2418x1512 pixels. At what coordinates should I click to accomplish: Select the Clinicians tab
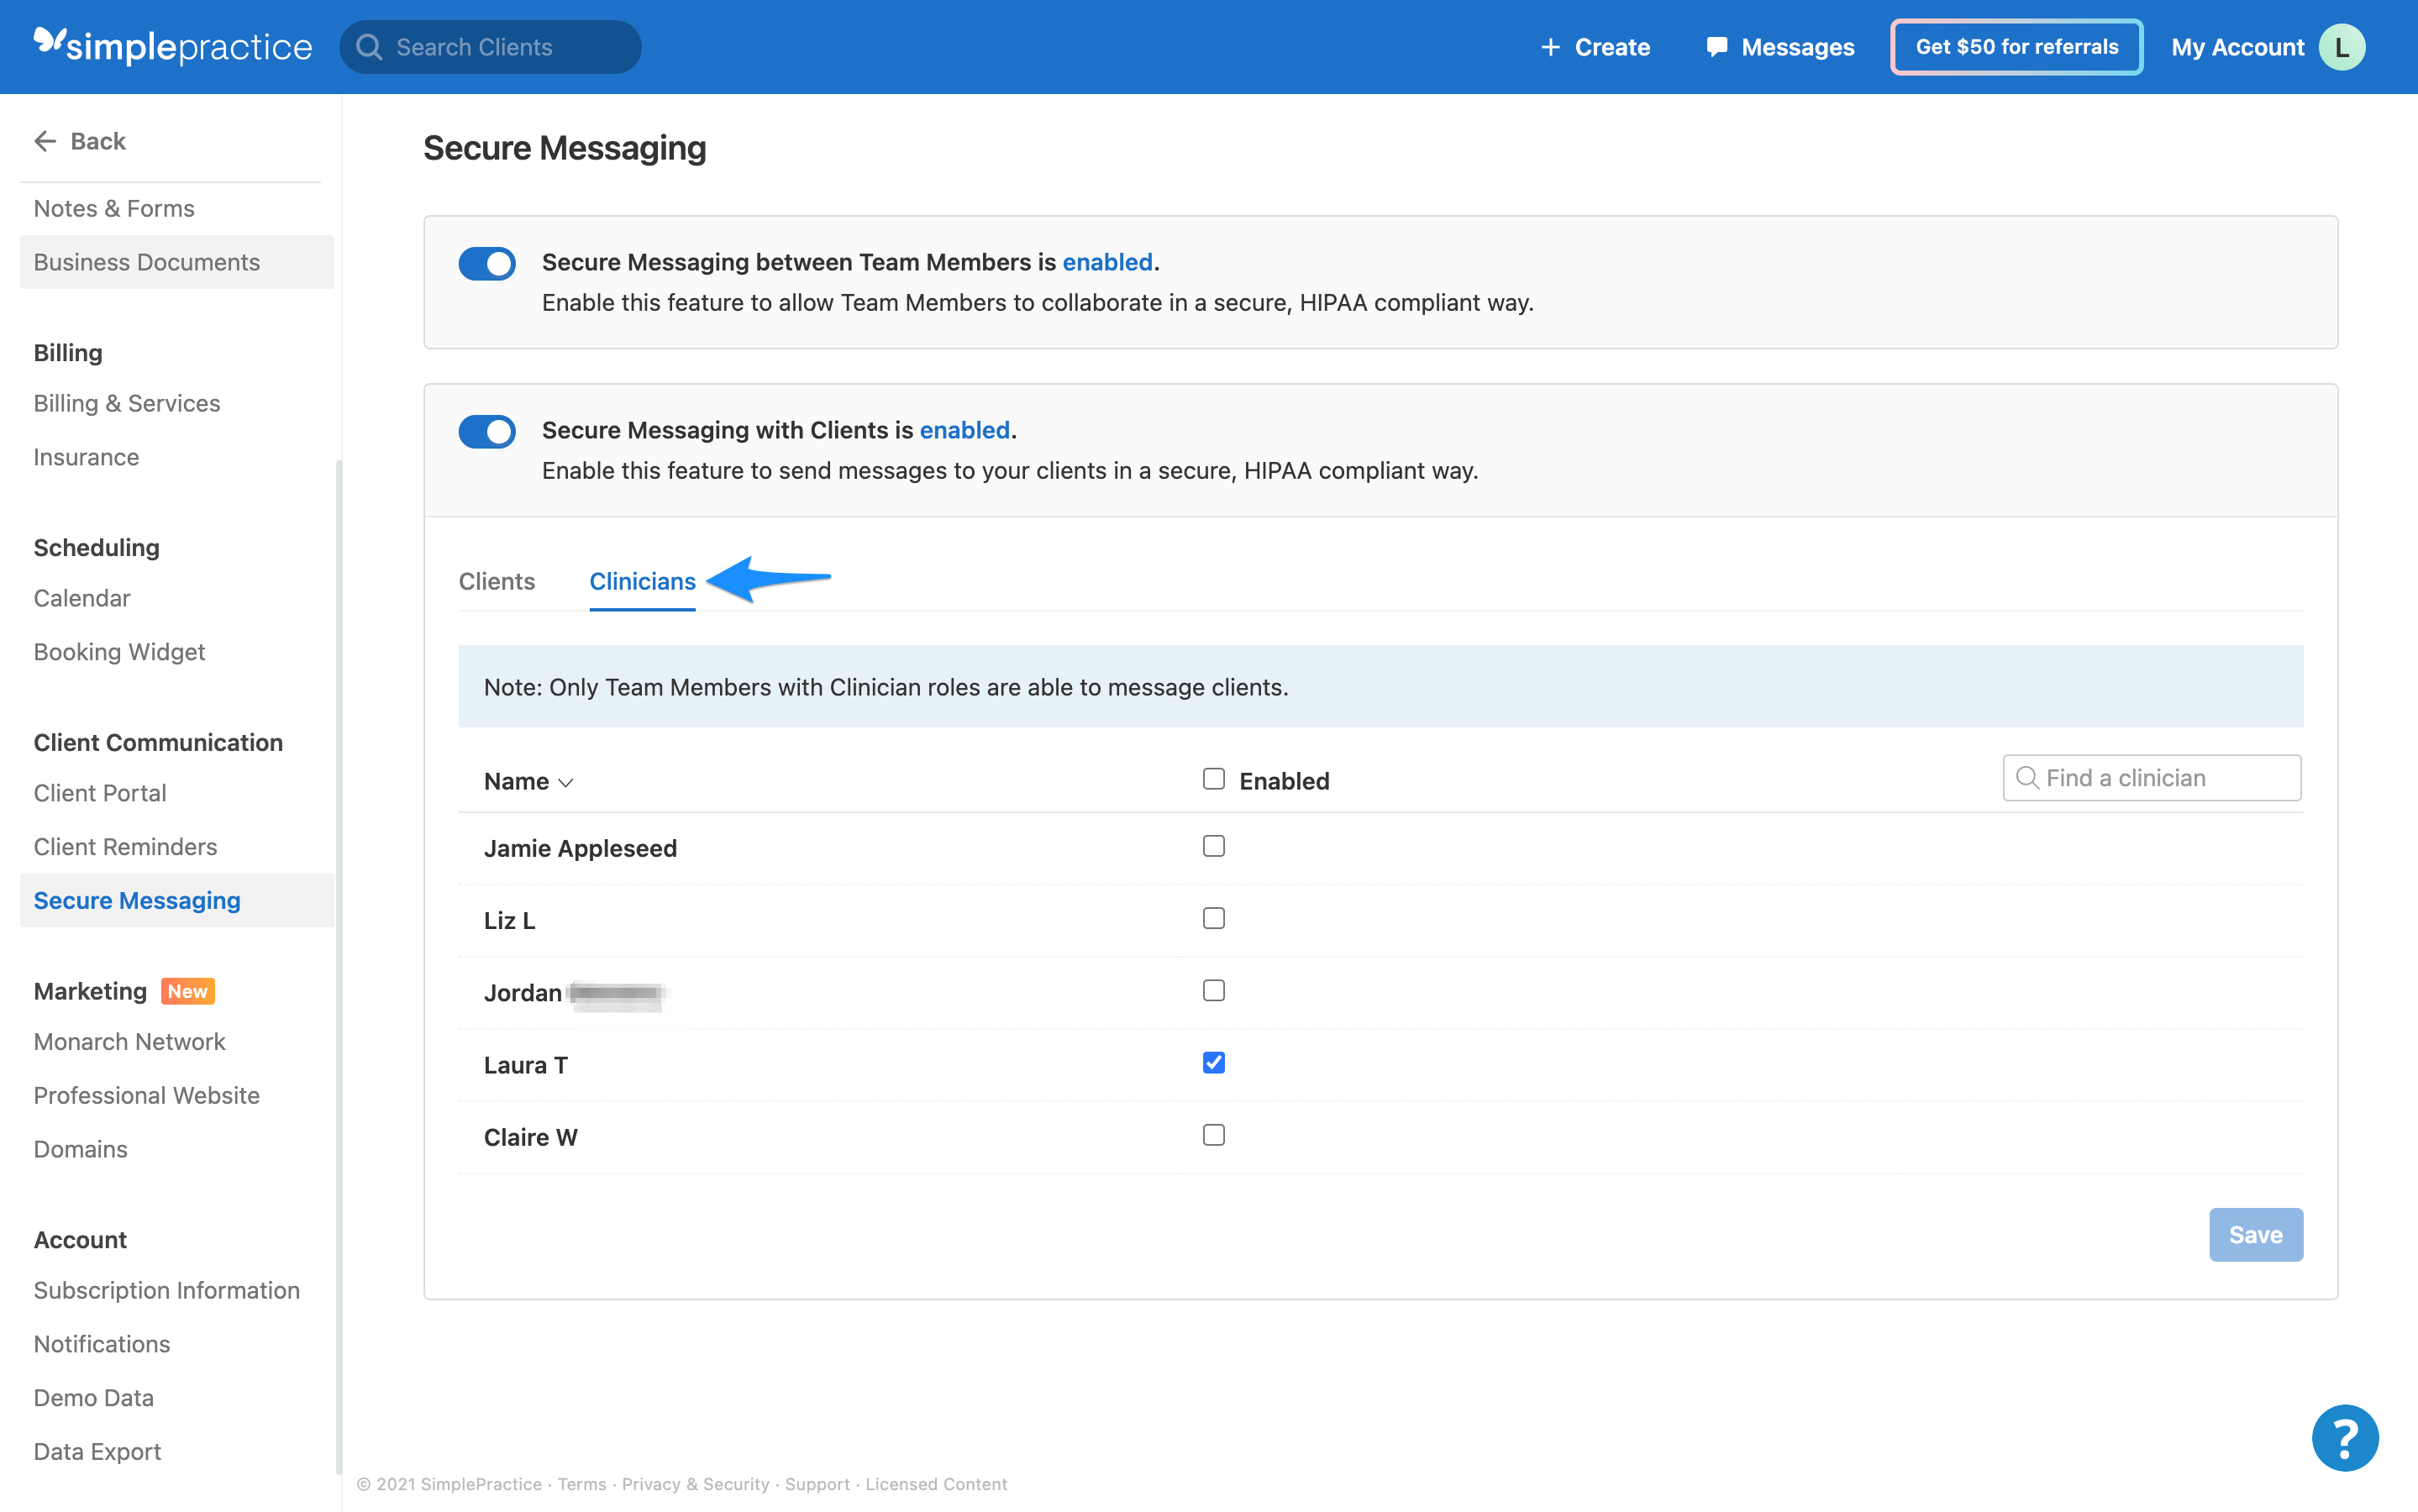coord(642,581)
